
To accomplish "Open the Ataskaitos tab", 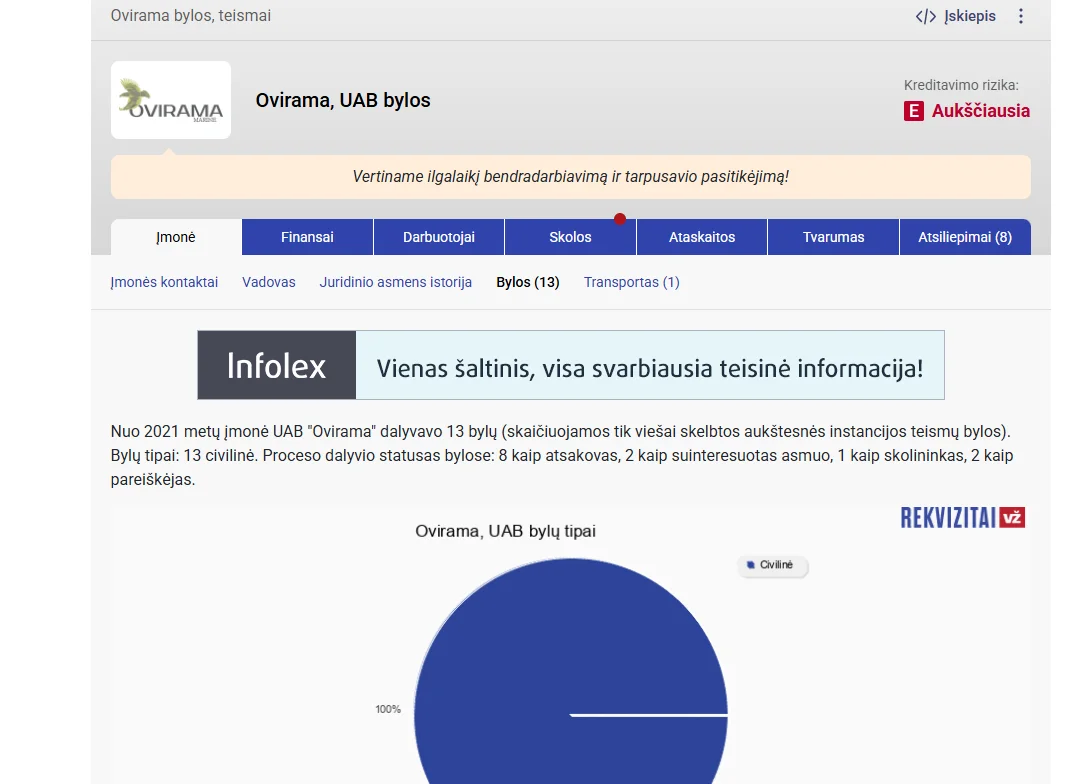I will (x=702, y=237).
